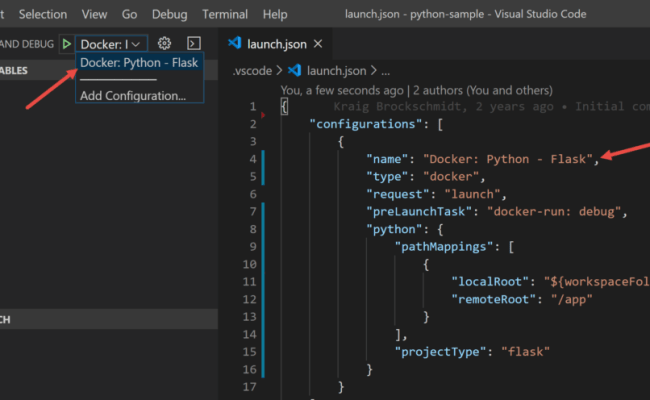The image size is (650, 400).
Task: Click the "docker-run: debug" value
Action: [554, 212]
